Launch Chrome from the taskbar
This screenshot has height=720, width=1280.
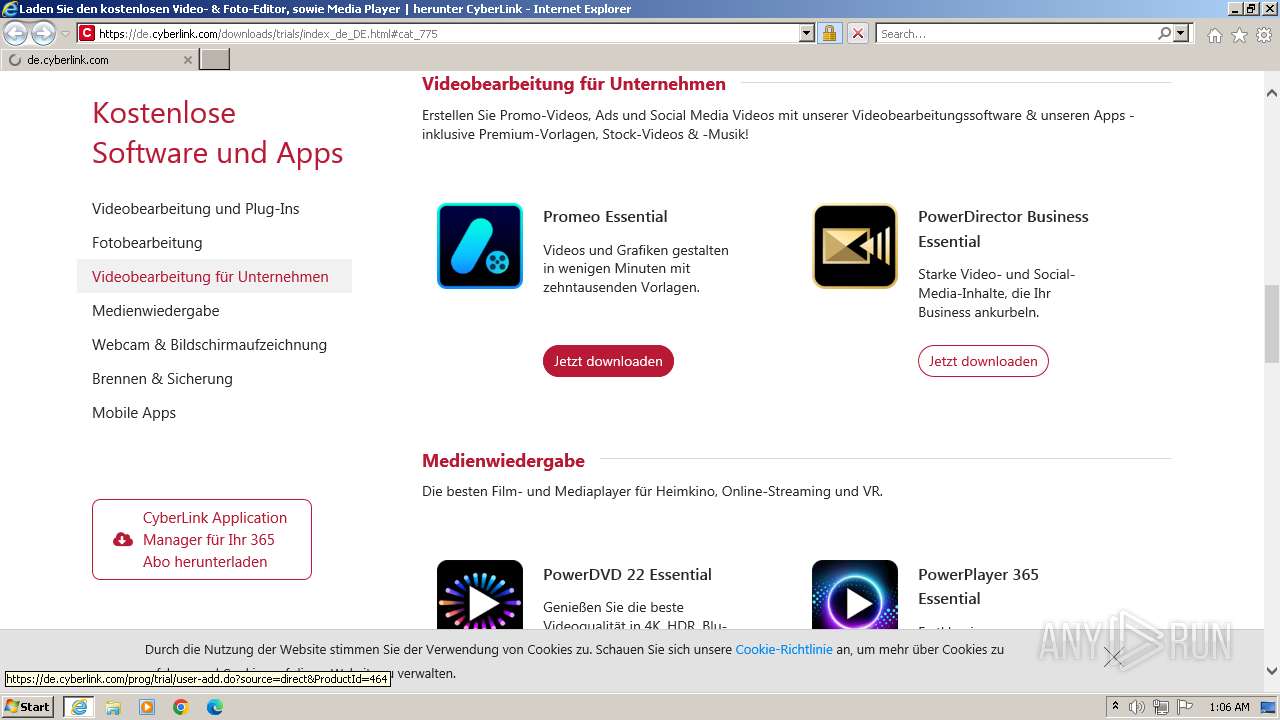[181, 707]
